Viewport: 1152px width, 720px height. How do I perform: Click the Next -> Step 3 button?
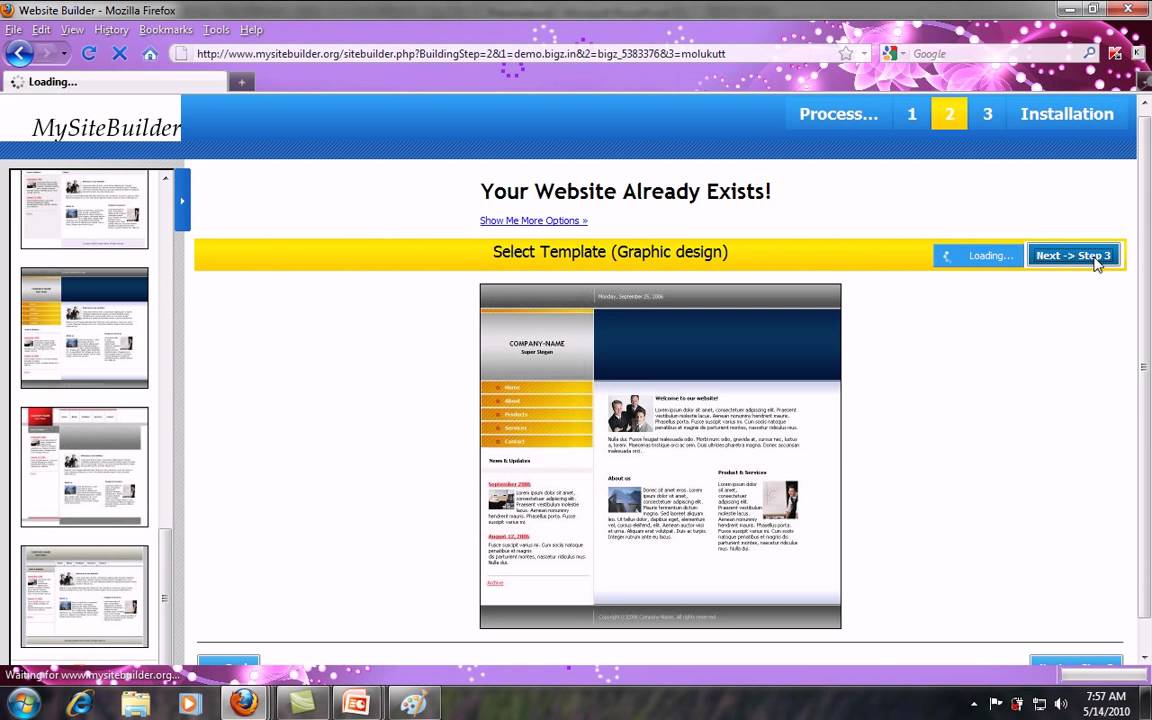click(x=1073, y=256)
